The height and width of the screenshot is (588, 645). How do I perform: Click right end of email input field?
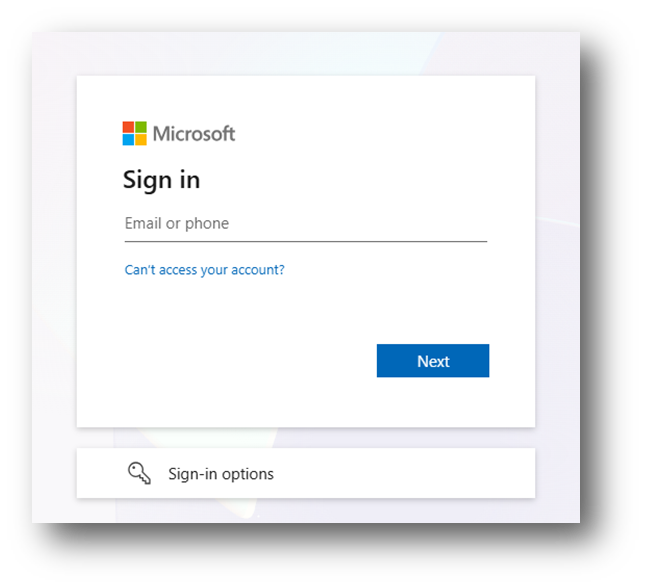tap(473, 224)
